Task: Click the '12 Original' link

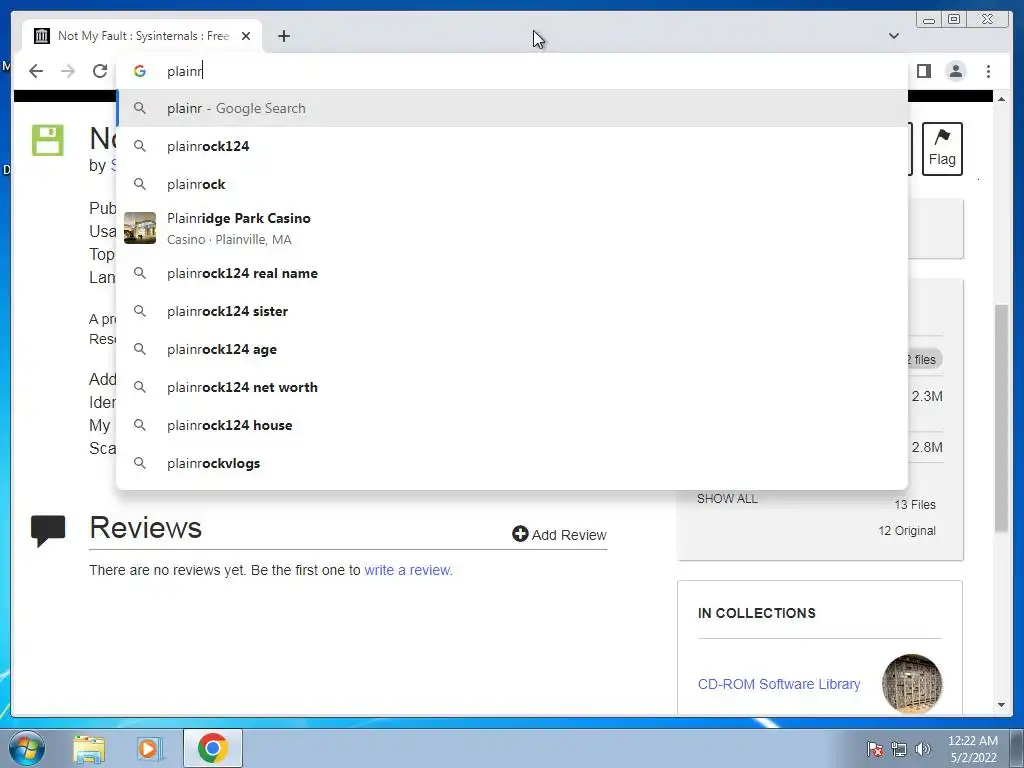Action: click(x=906, y=530)
